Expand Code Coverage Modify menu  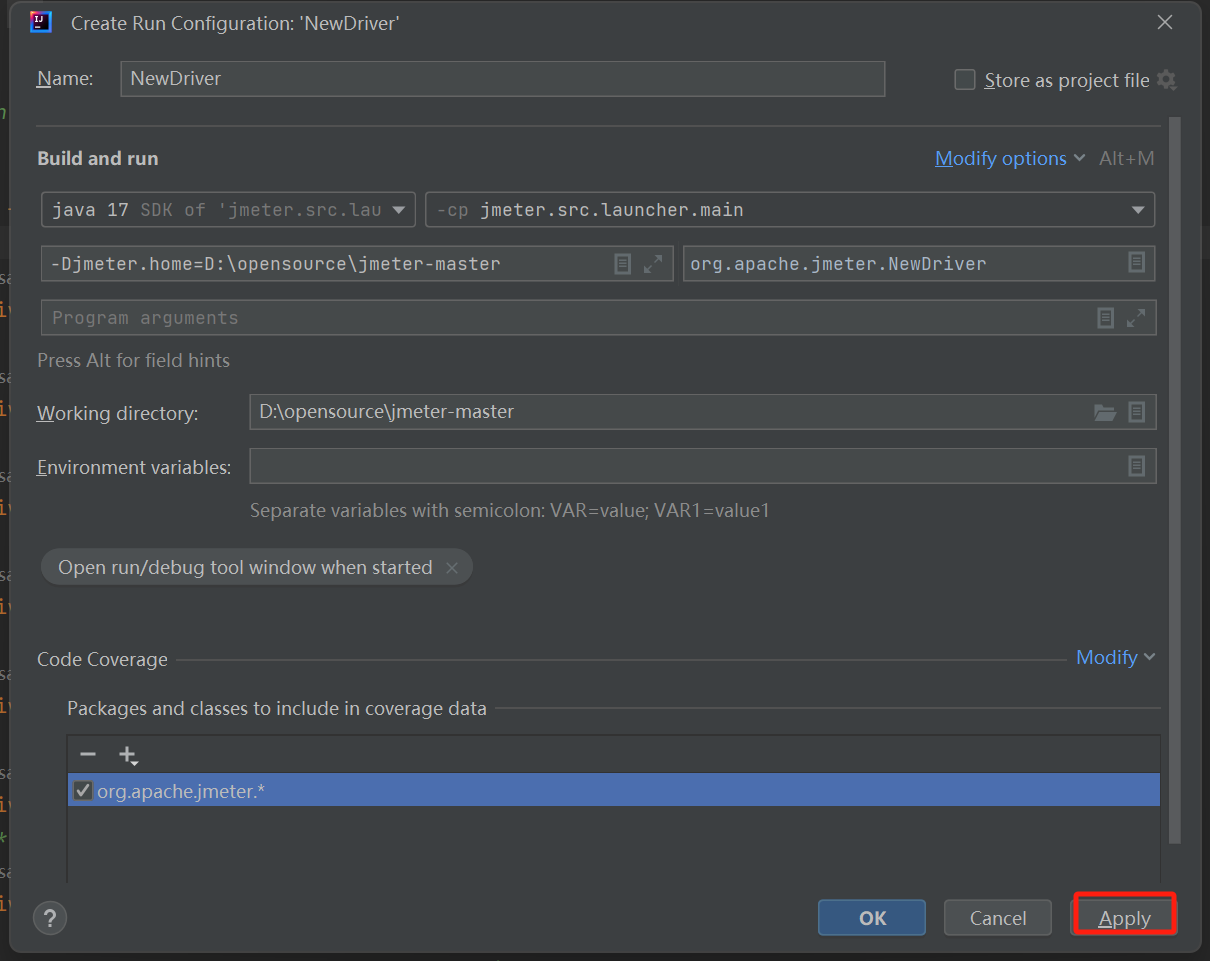pyautogui.click(x=1116, y=657)
